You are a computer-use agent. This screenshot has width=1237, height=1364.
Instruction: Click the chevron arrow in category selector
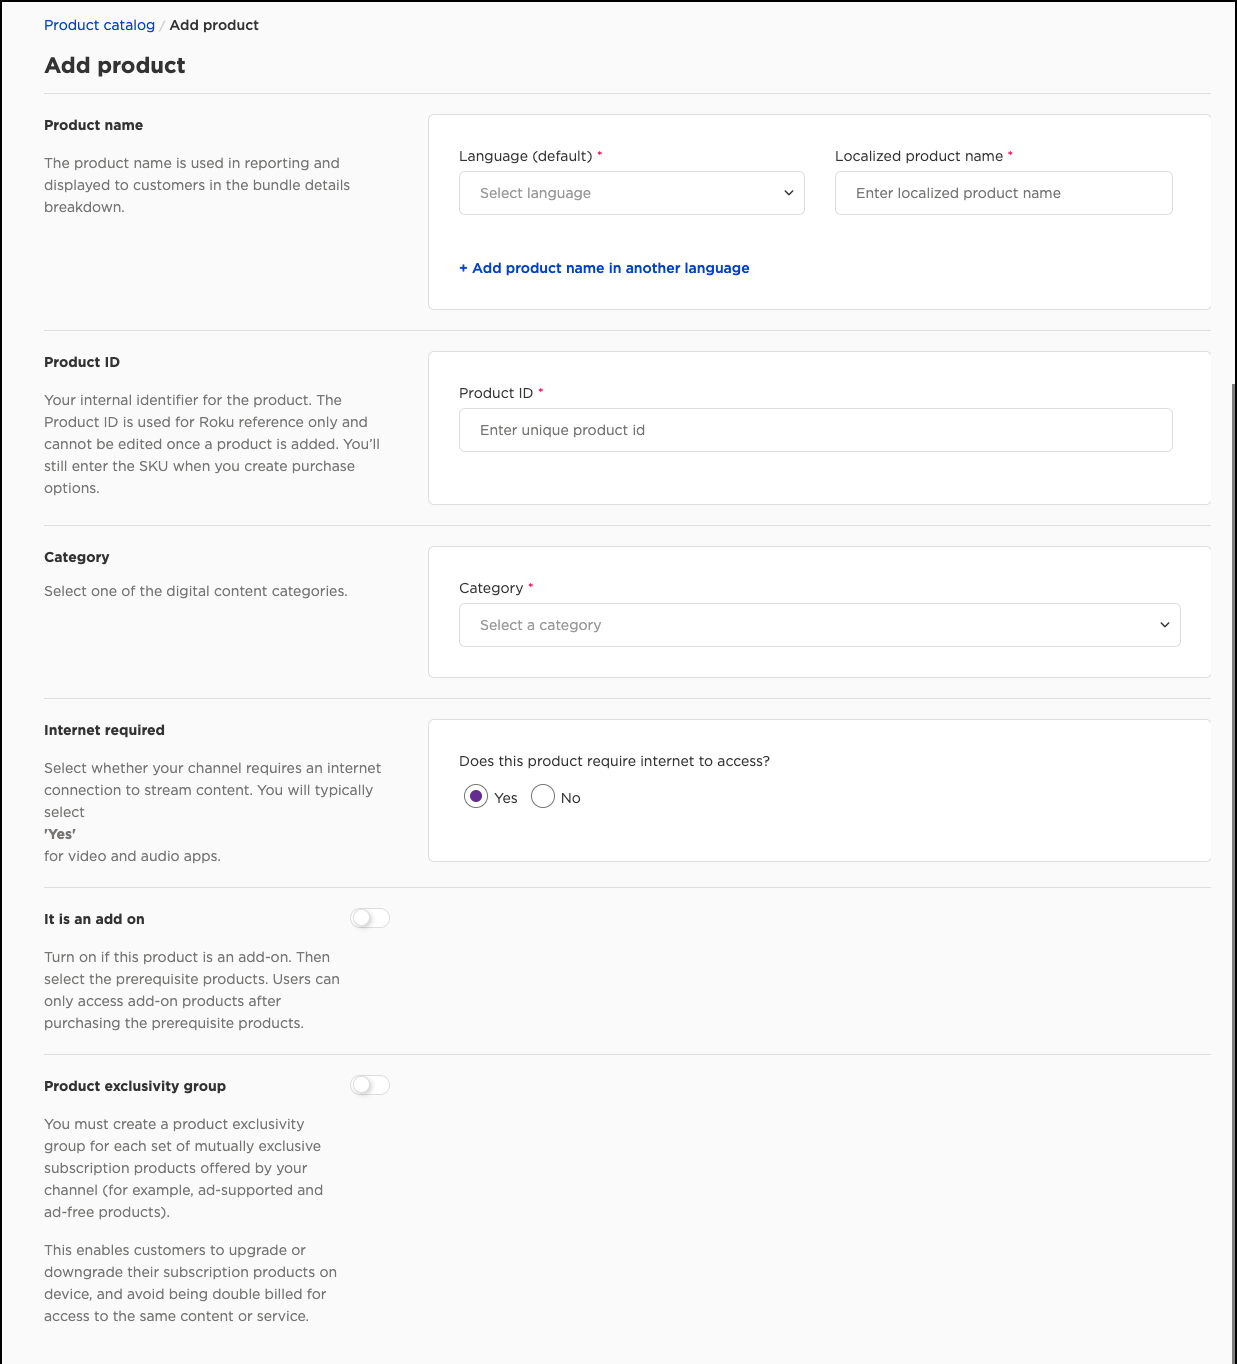pyautogui.click(x=1164, y=625)
